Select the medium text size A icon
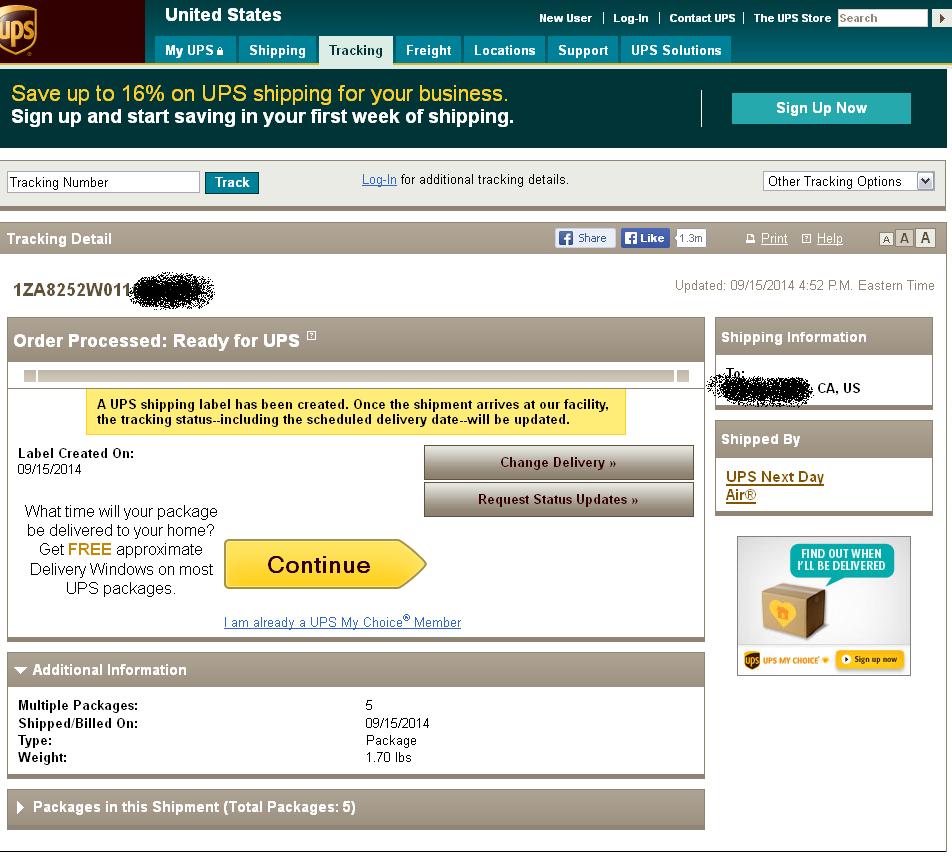 pyautogui.click(x=905, y=239)
